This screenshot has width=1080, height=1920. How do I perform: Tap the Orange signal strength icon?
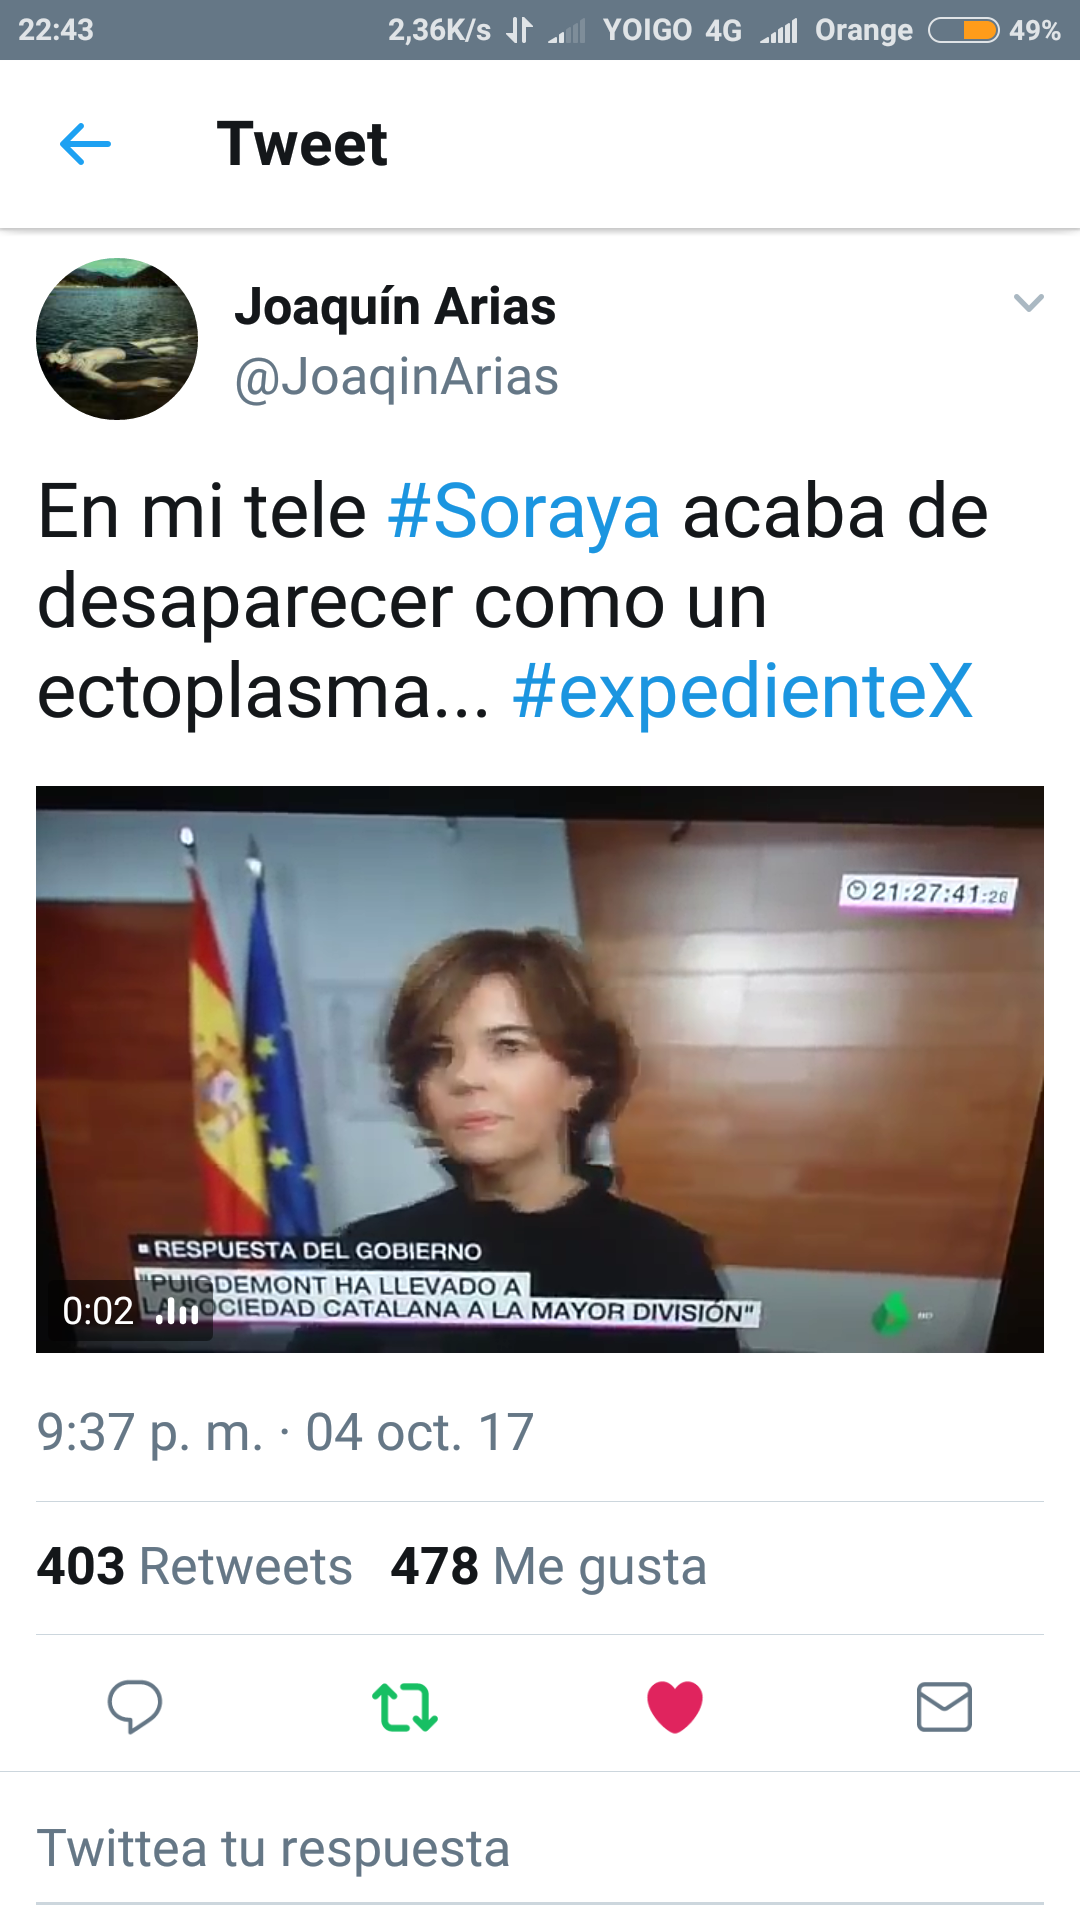pos(779,31)
